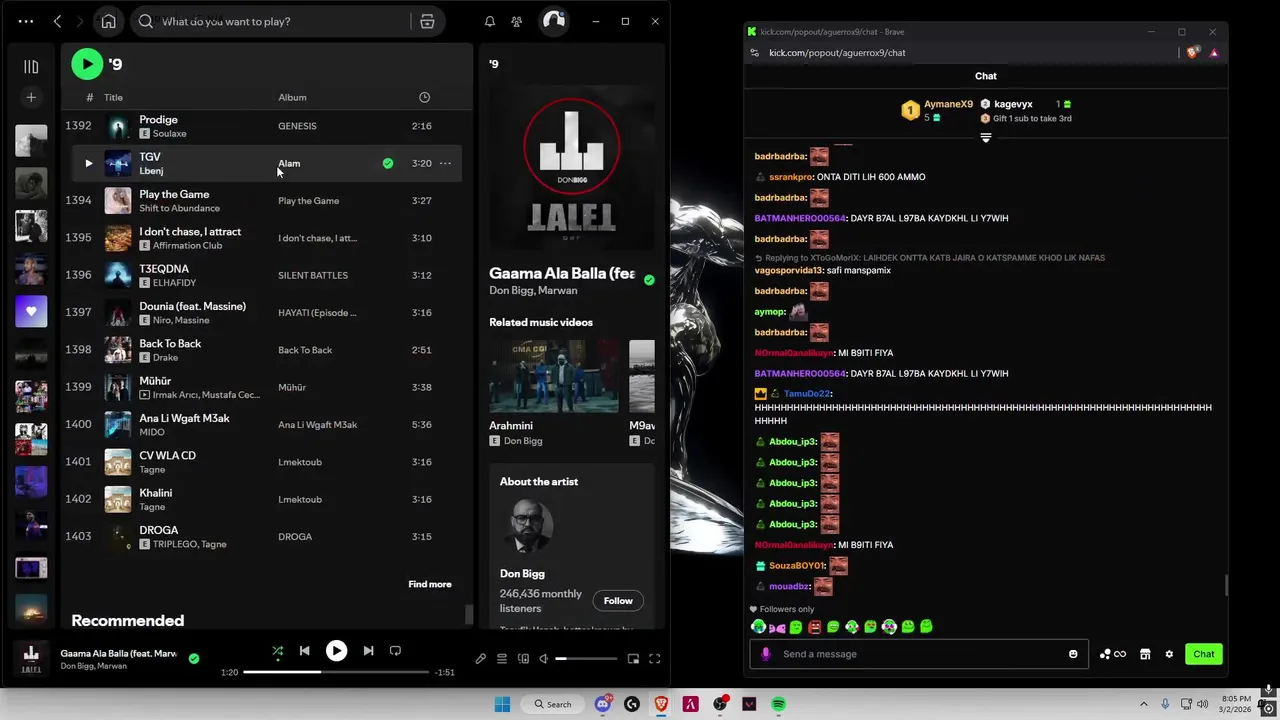Select the DROGA track title
This screenshot has width=1280, height=720.
(159, 530)
